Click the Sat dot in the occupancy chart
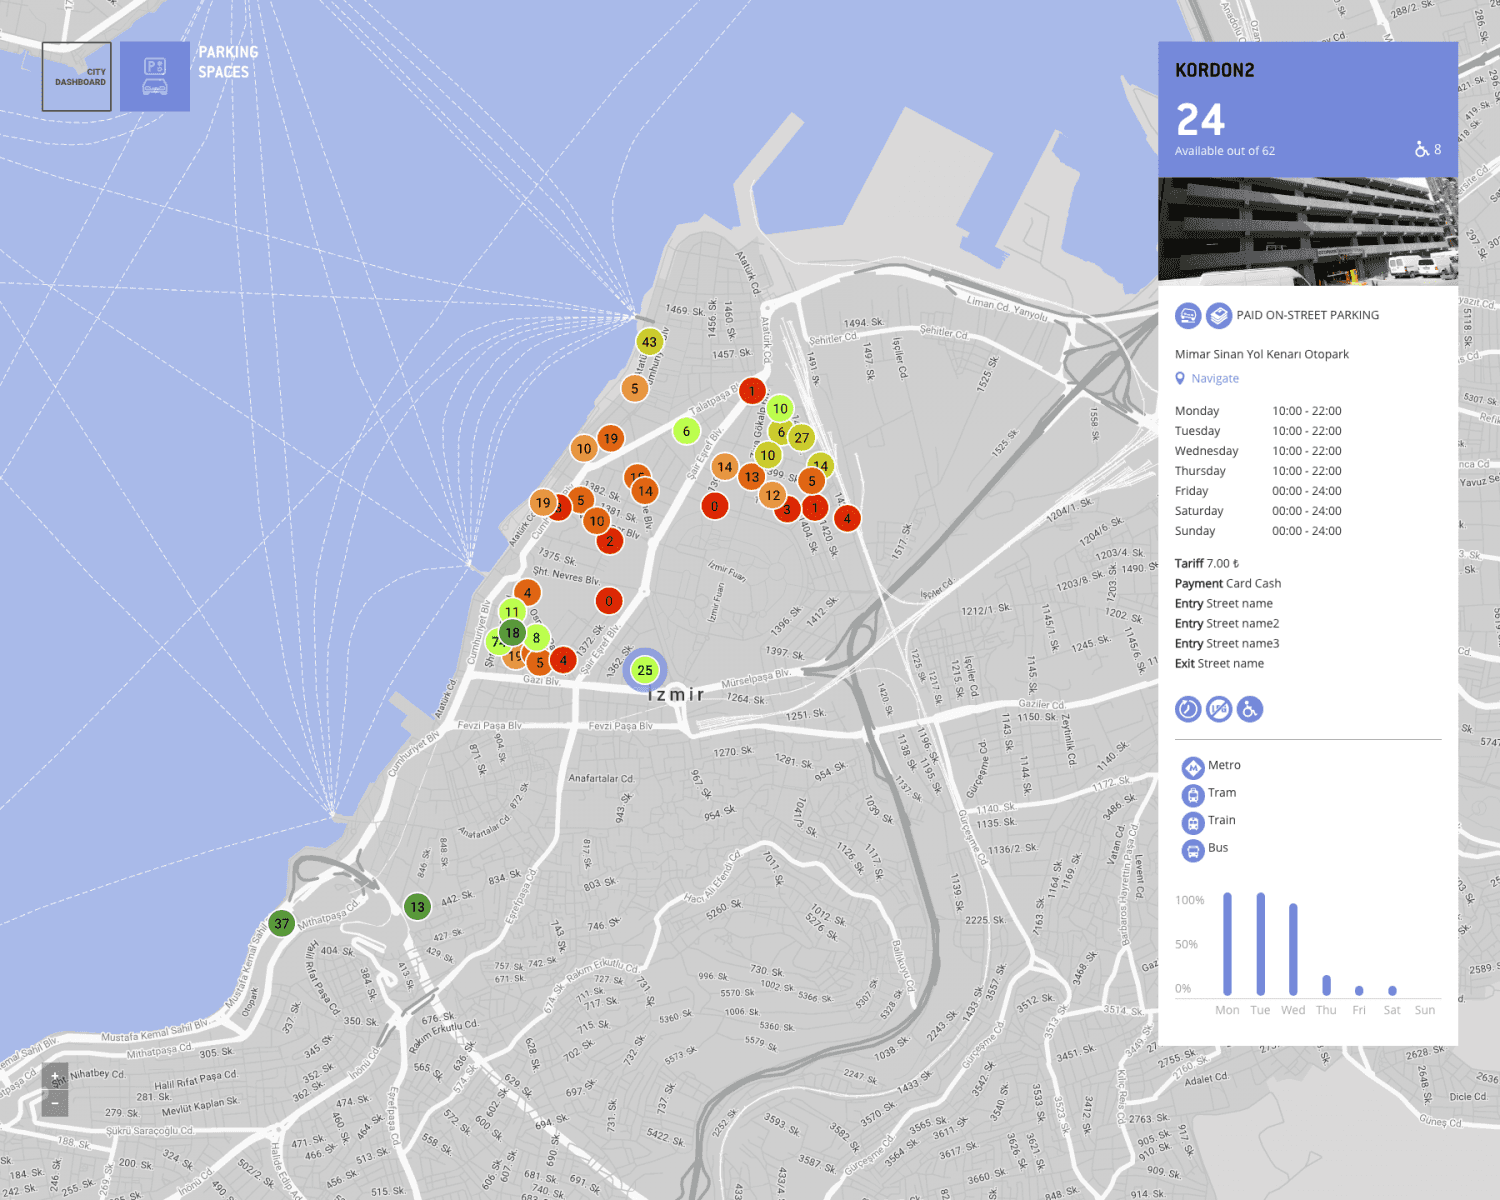The image size is (1500, 1200). coord(1392,991)
